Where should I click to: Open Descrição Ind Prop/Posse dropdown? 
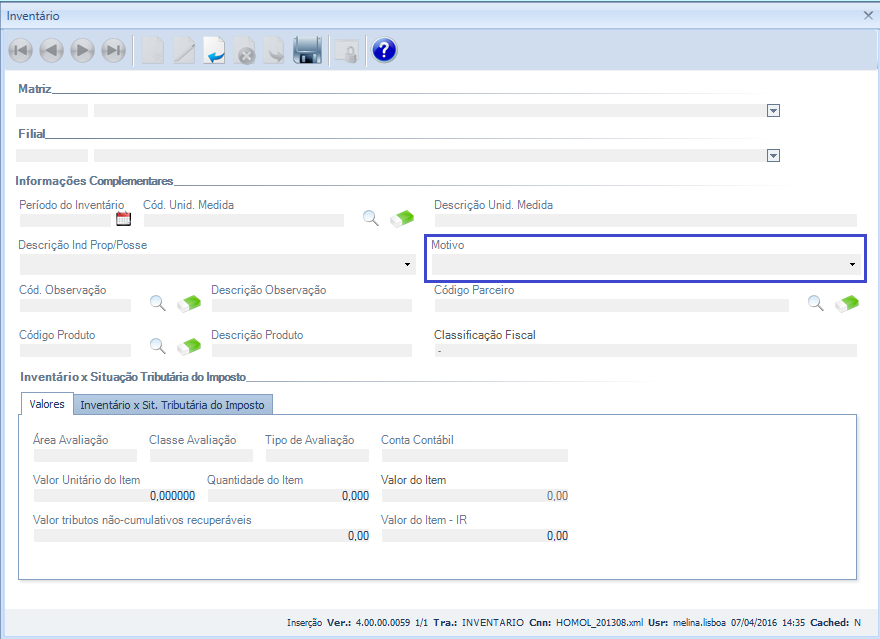click(x=408, y=265)
